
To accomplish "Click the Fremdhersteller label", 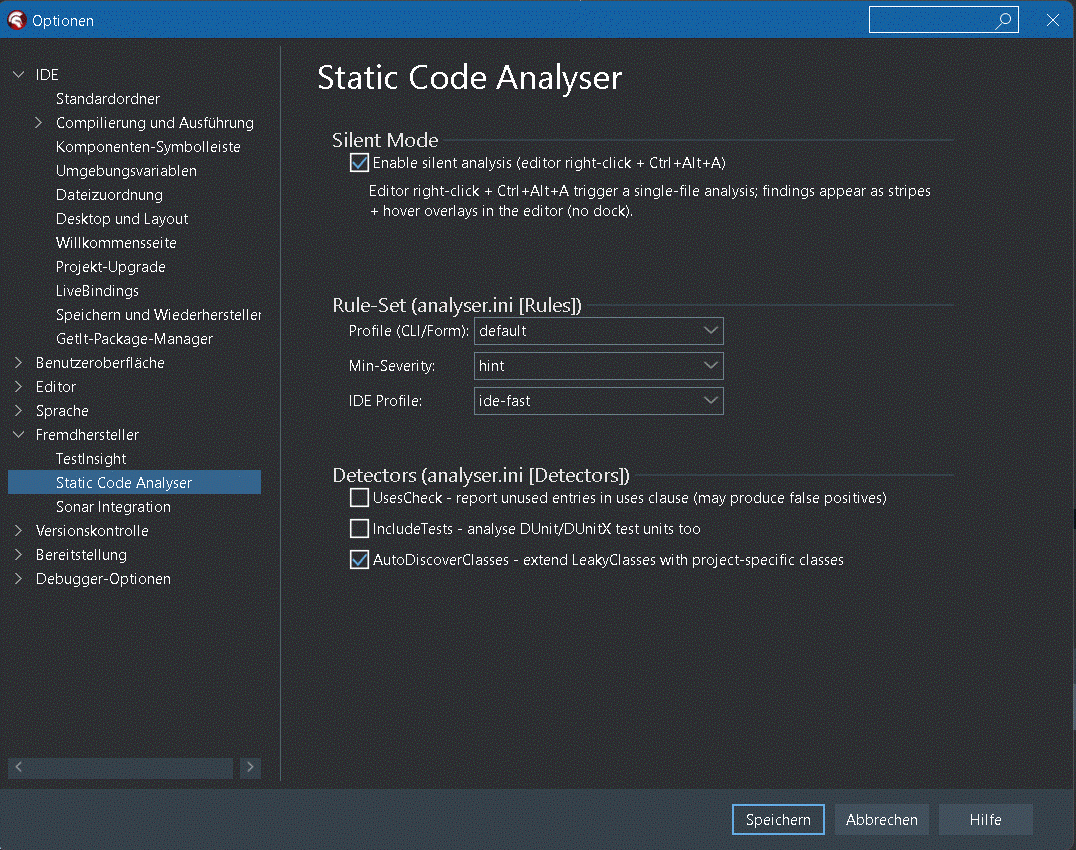I will (x=87, y=434).
